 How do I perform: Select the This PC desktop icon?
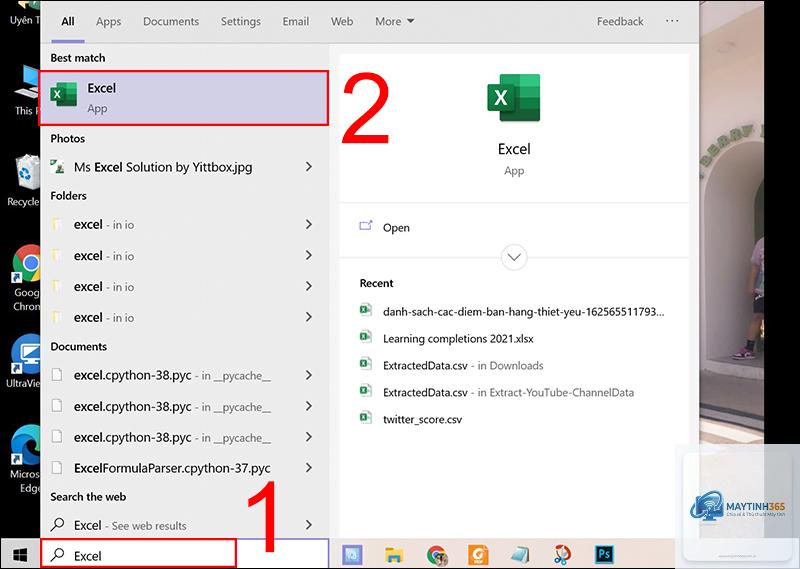[x=27, y=91]
